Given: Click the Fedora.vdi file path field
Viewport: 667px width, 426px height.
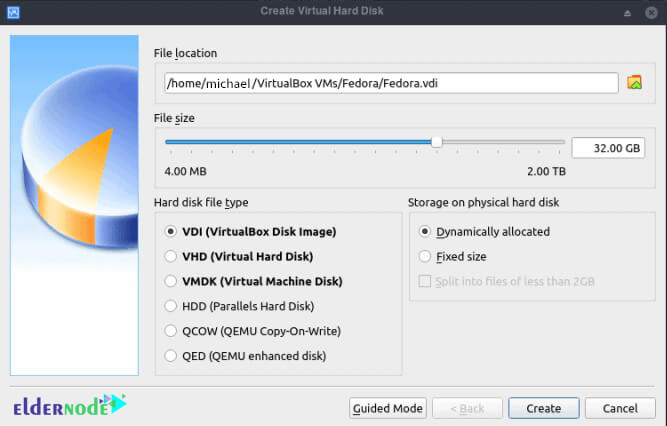Looking at the screenshot, I should pos(391,83).
